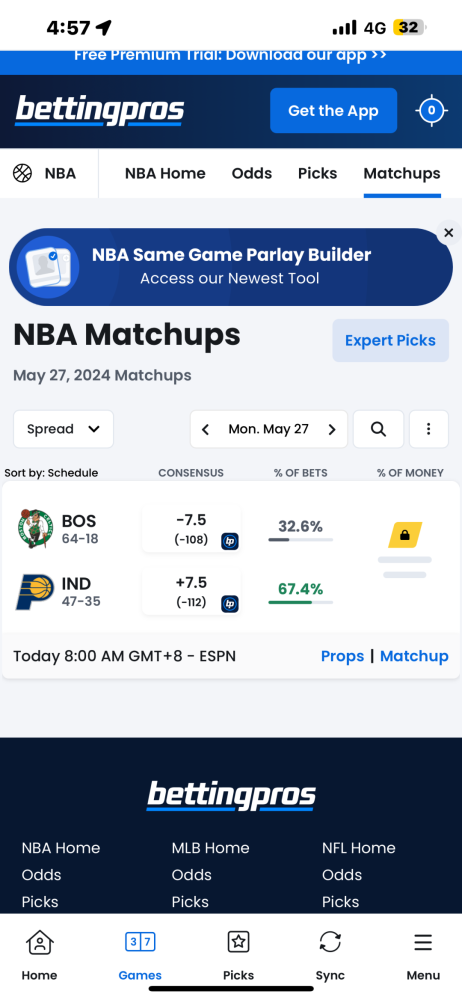462x1000 pixels.
Task: Open the three-dot more options menu
Action: [428, 429]
